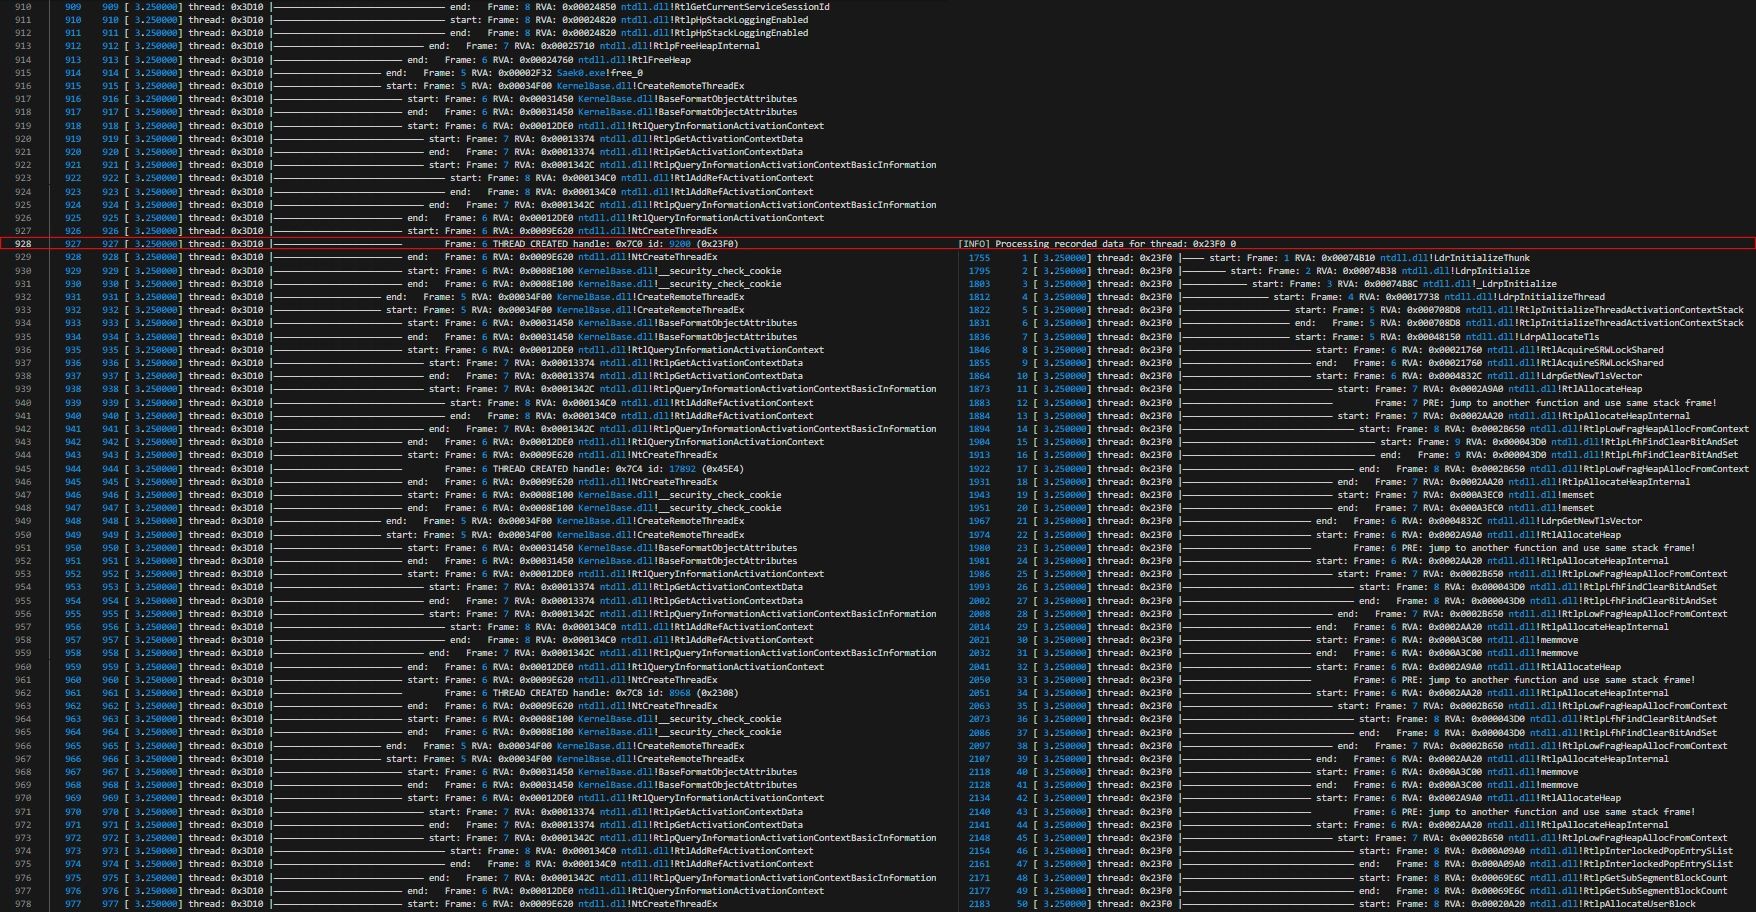Click '[INFO] Processing recorded data for thread' line
The image size is (1756, 912).
click(1097, 244)
